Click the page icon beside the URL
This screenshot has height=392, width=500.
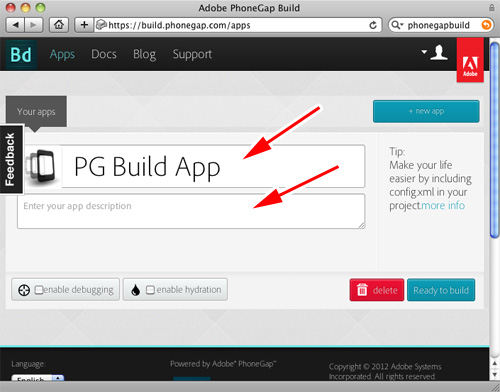[101, 25]
